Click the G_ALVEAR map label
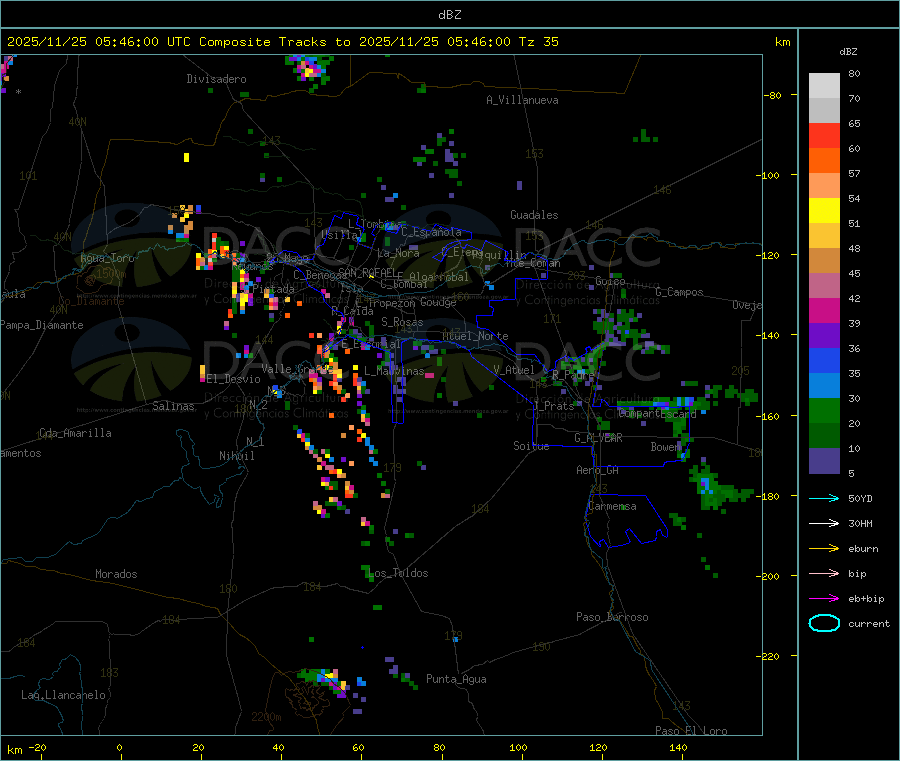Viewport: 900px width, 761px height. click(598, 438)
